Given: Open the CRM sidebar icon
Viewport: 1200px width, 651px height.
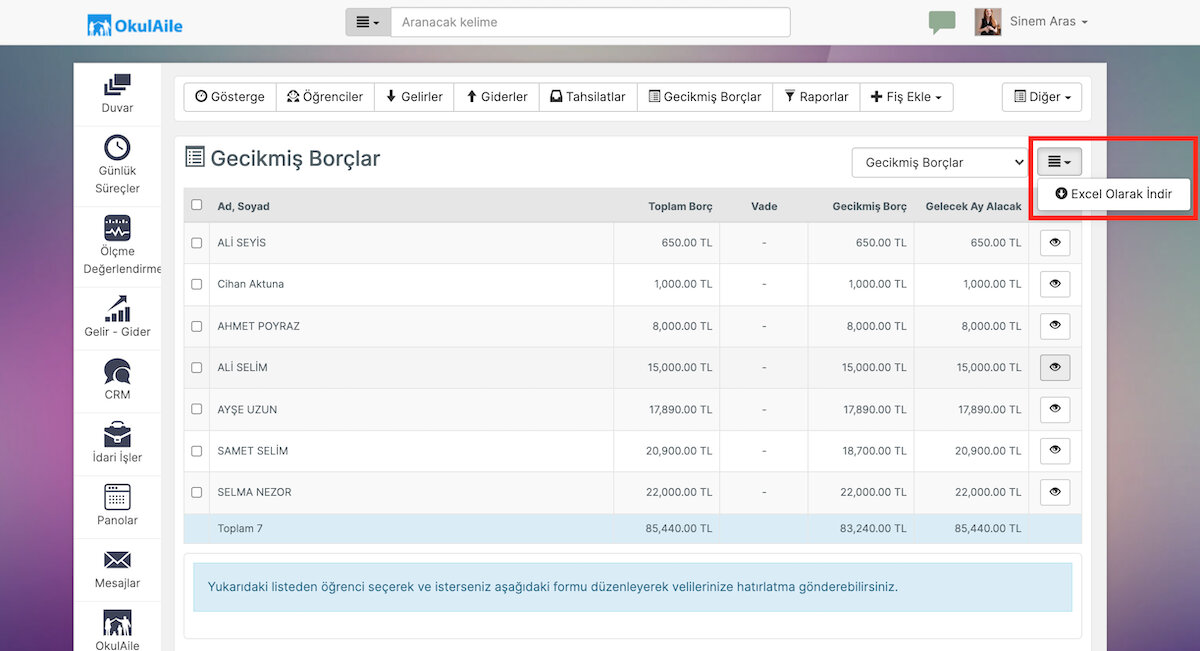Looking at the screenshot, I should tap(117, 372).
